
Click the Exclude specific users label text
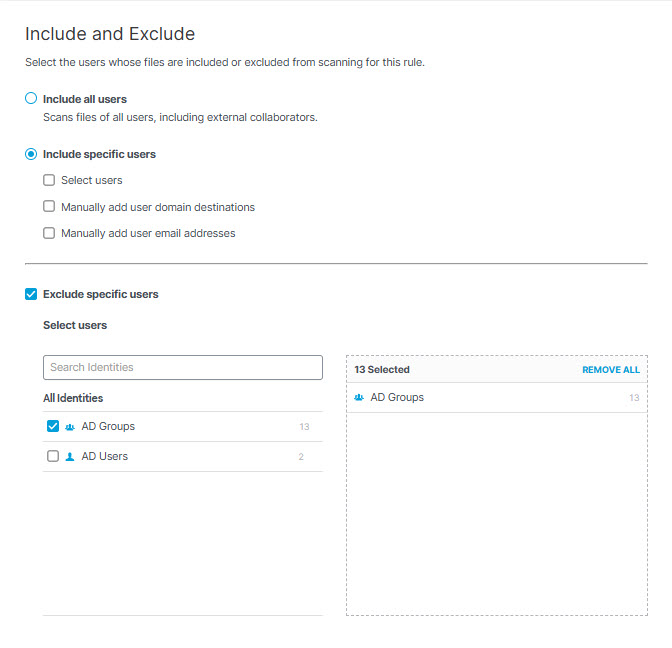101,294
